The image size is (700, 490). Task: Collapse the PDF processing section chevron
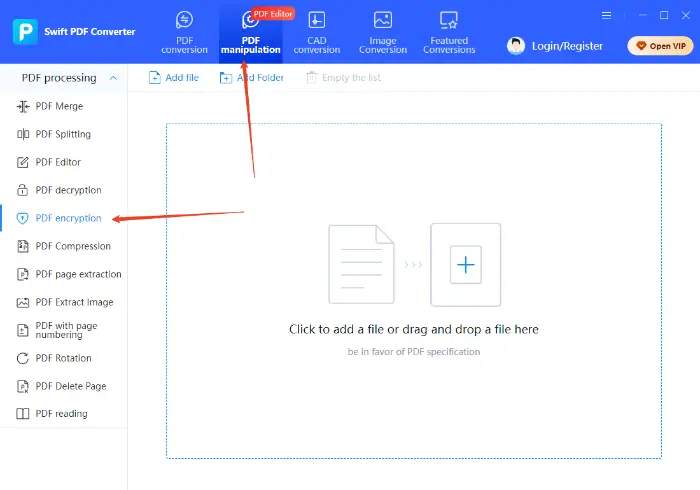click(x=113, y=78)
